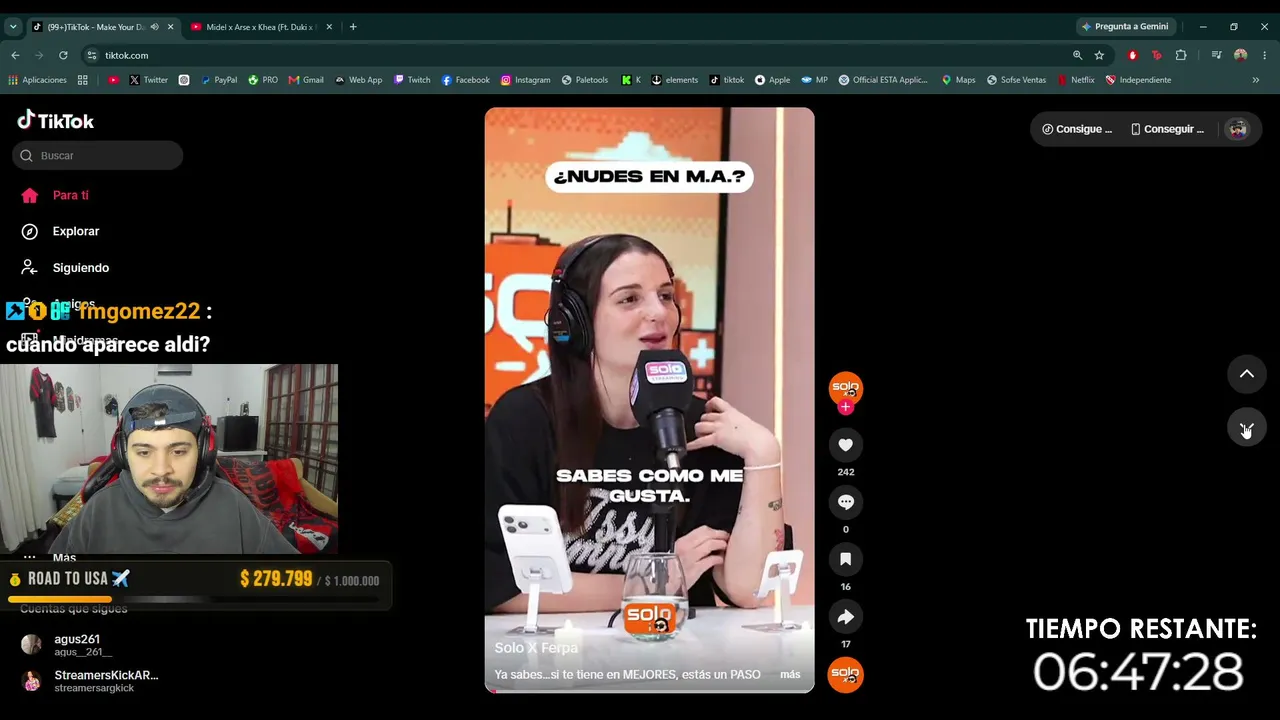Reload the page
This screenshot has width=1280, height=720.
63,55
